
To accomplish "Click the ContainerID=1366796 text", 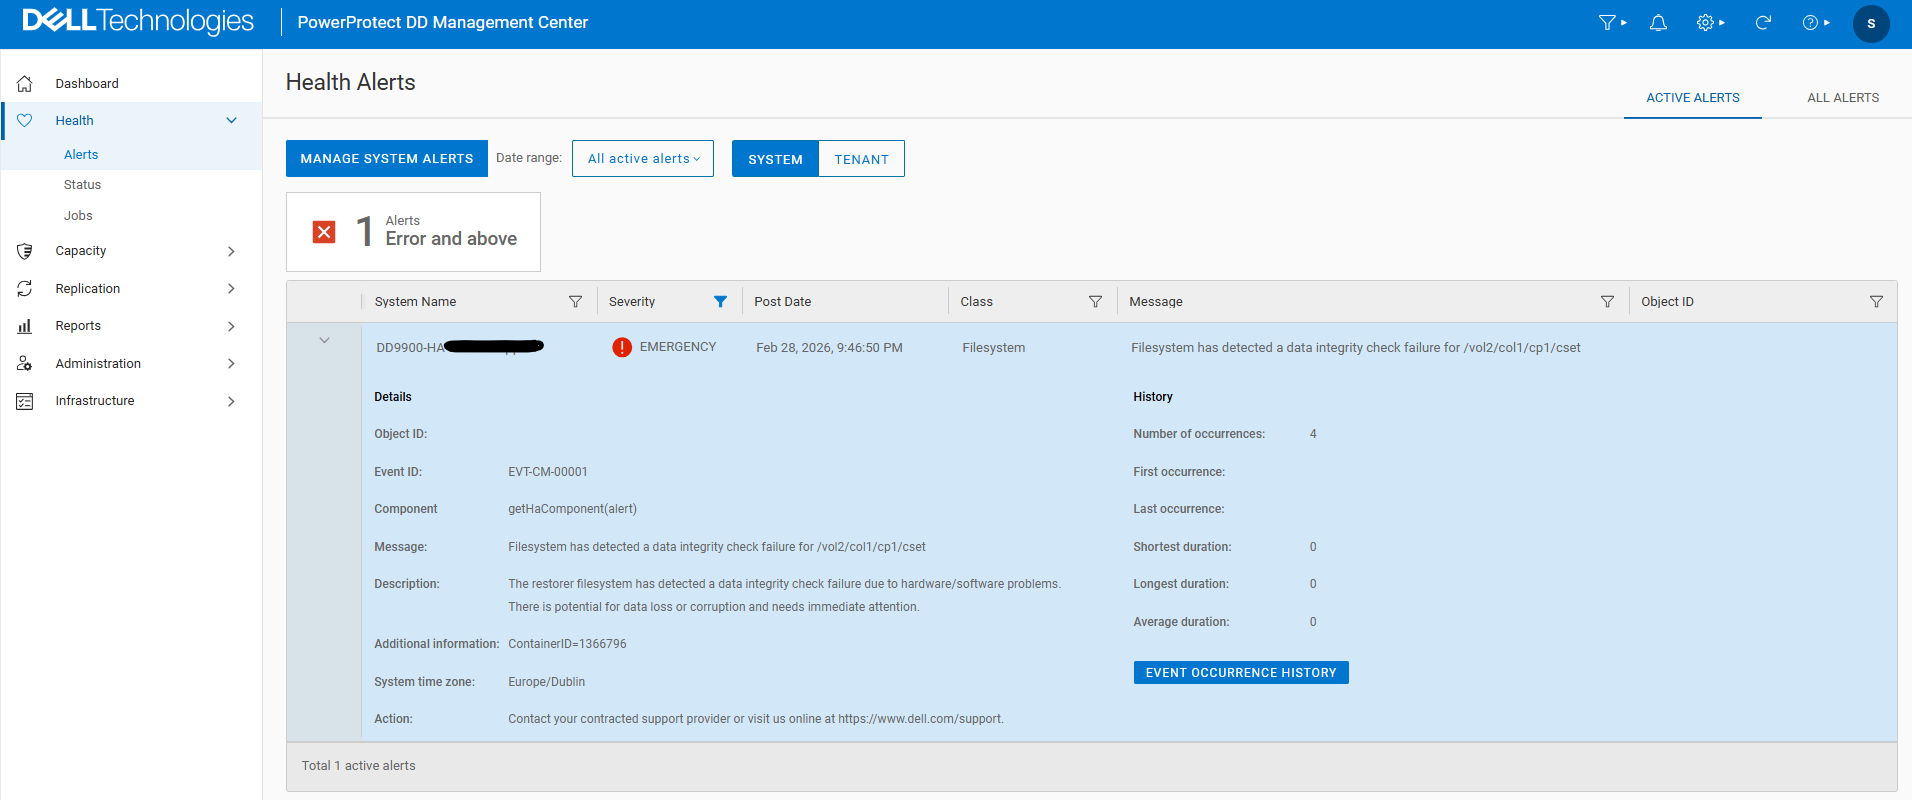I will (567, 644).
